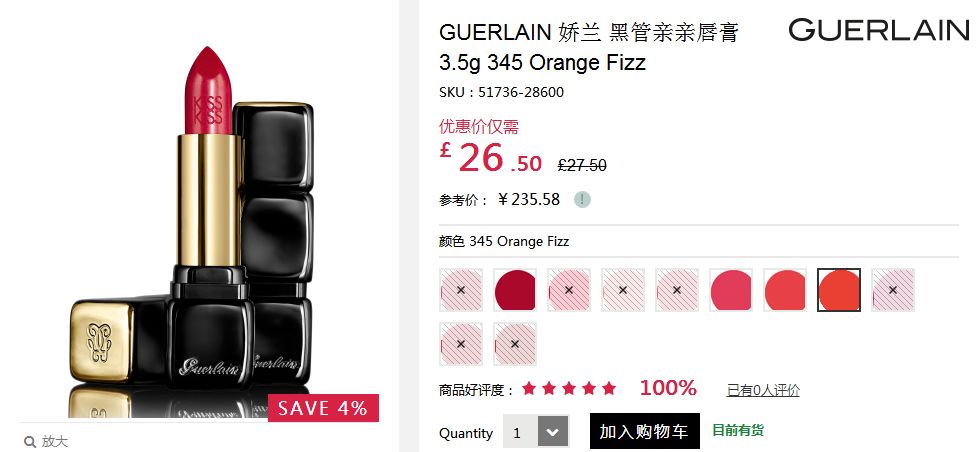Select the dark crimson red swatch
976x452 pixels.
point(515,290)
